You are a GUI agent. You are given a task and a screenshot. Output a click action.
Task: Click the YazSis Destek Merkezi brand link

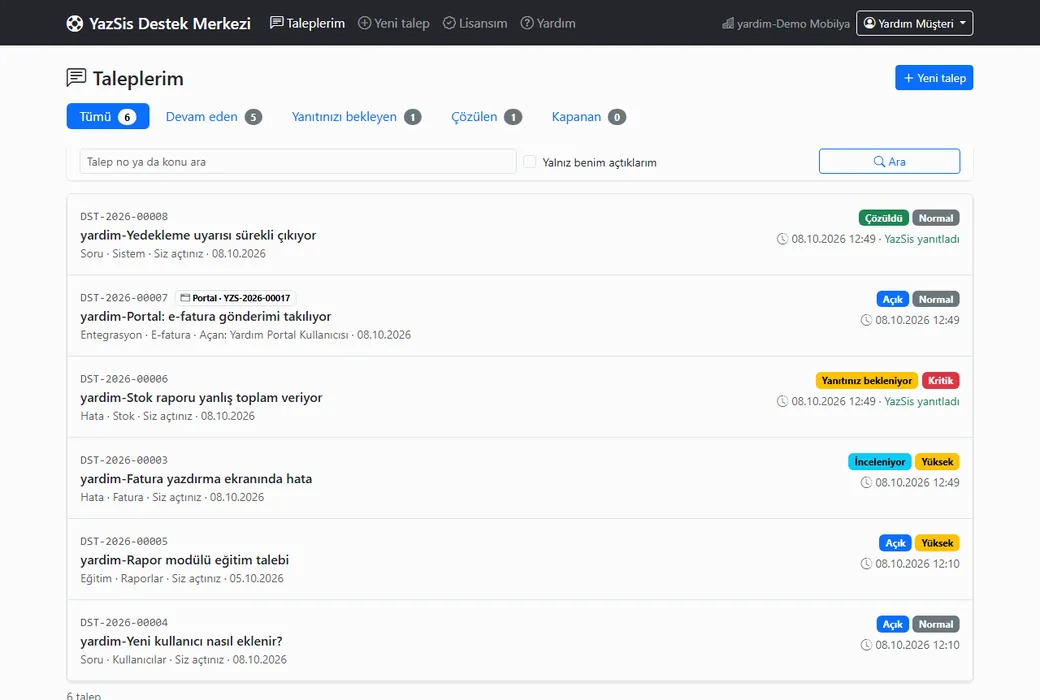click(x=159, y=24)
